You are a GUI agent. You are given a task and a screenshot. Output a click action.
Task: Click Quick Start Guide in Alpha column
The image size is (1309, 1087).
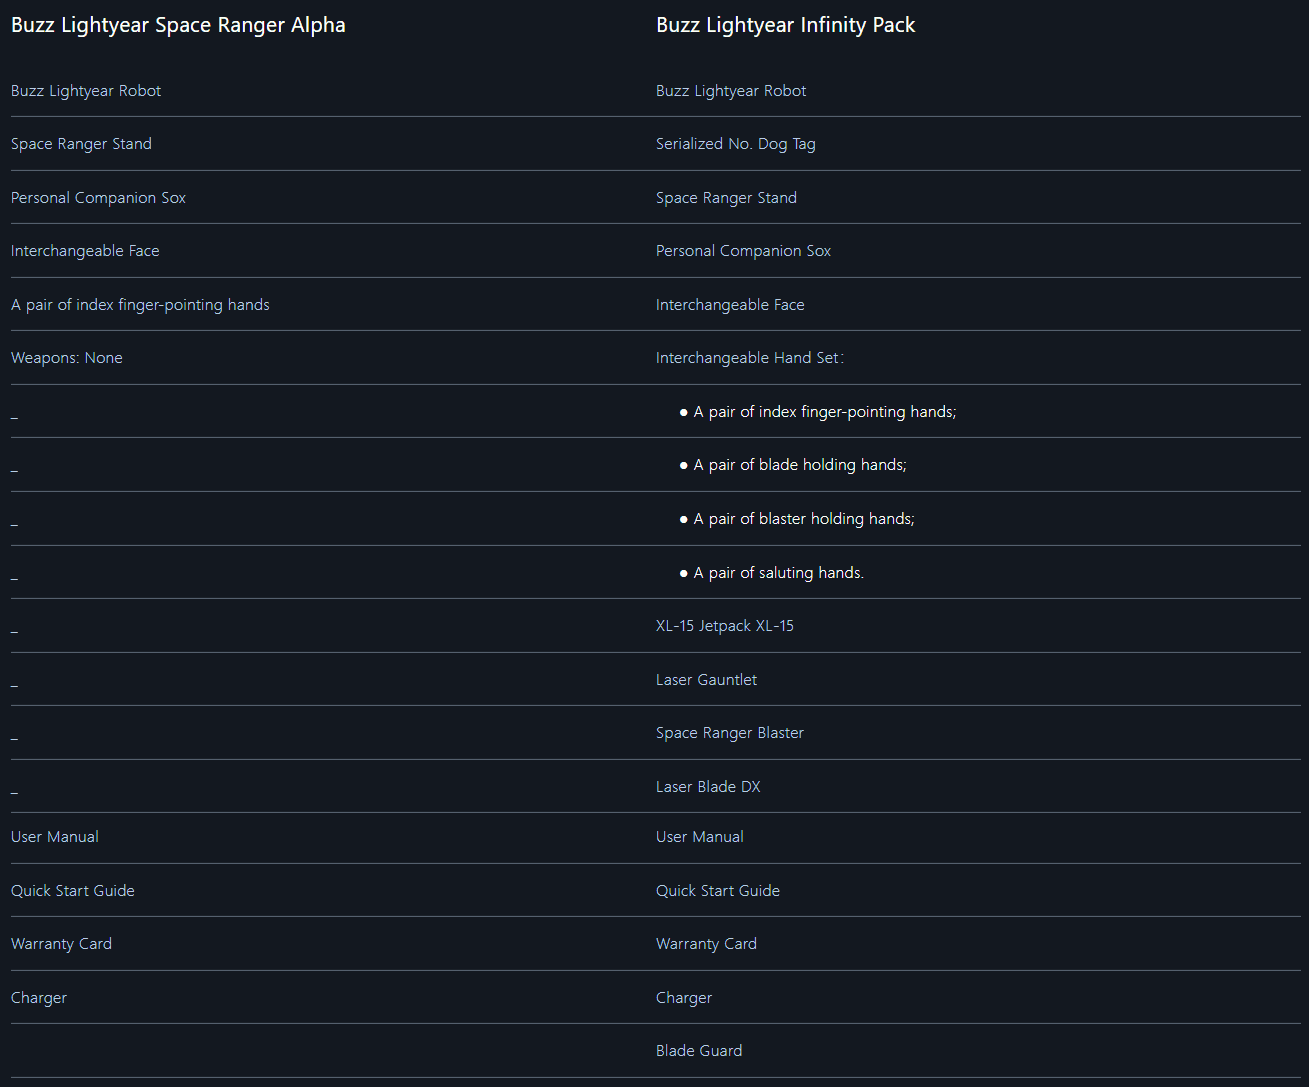pos(73,891)
